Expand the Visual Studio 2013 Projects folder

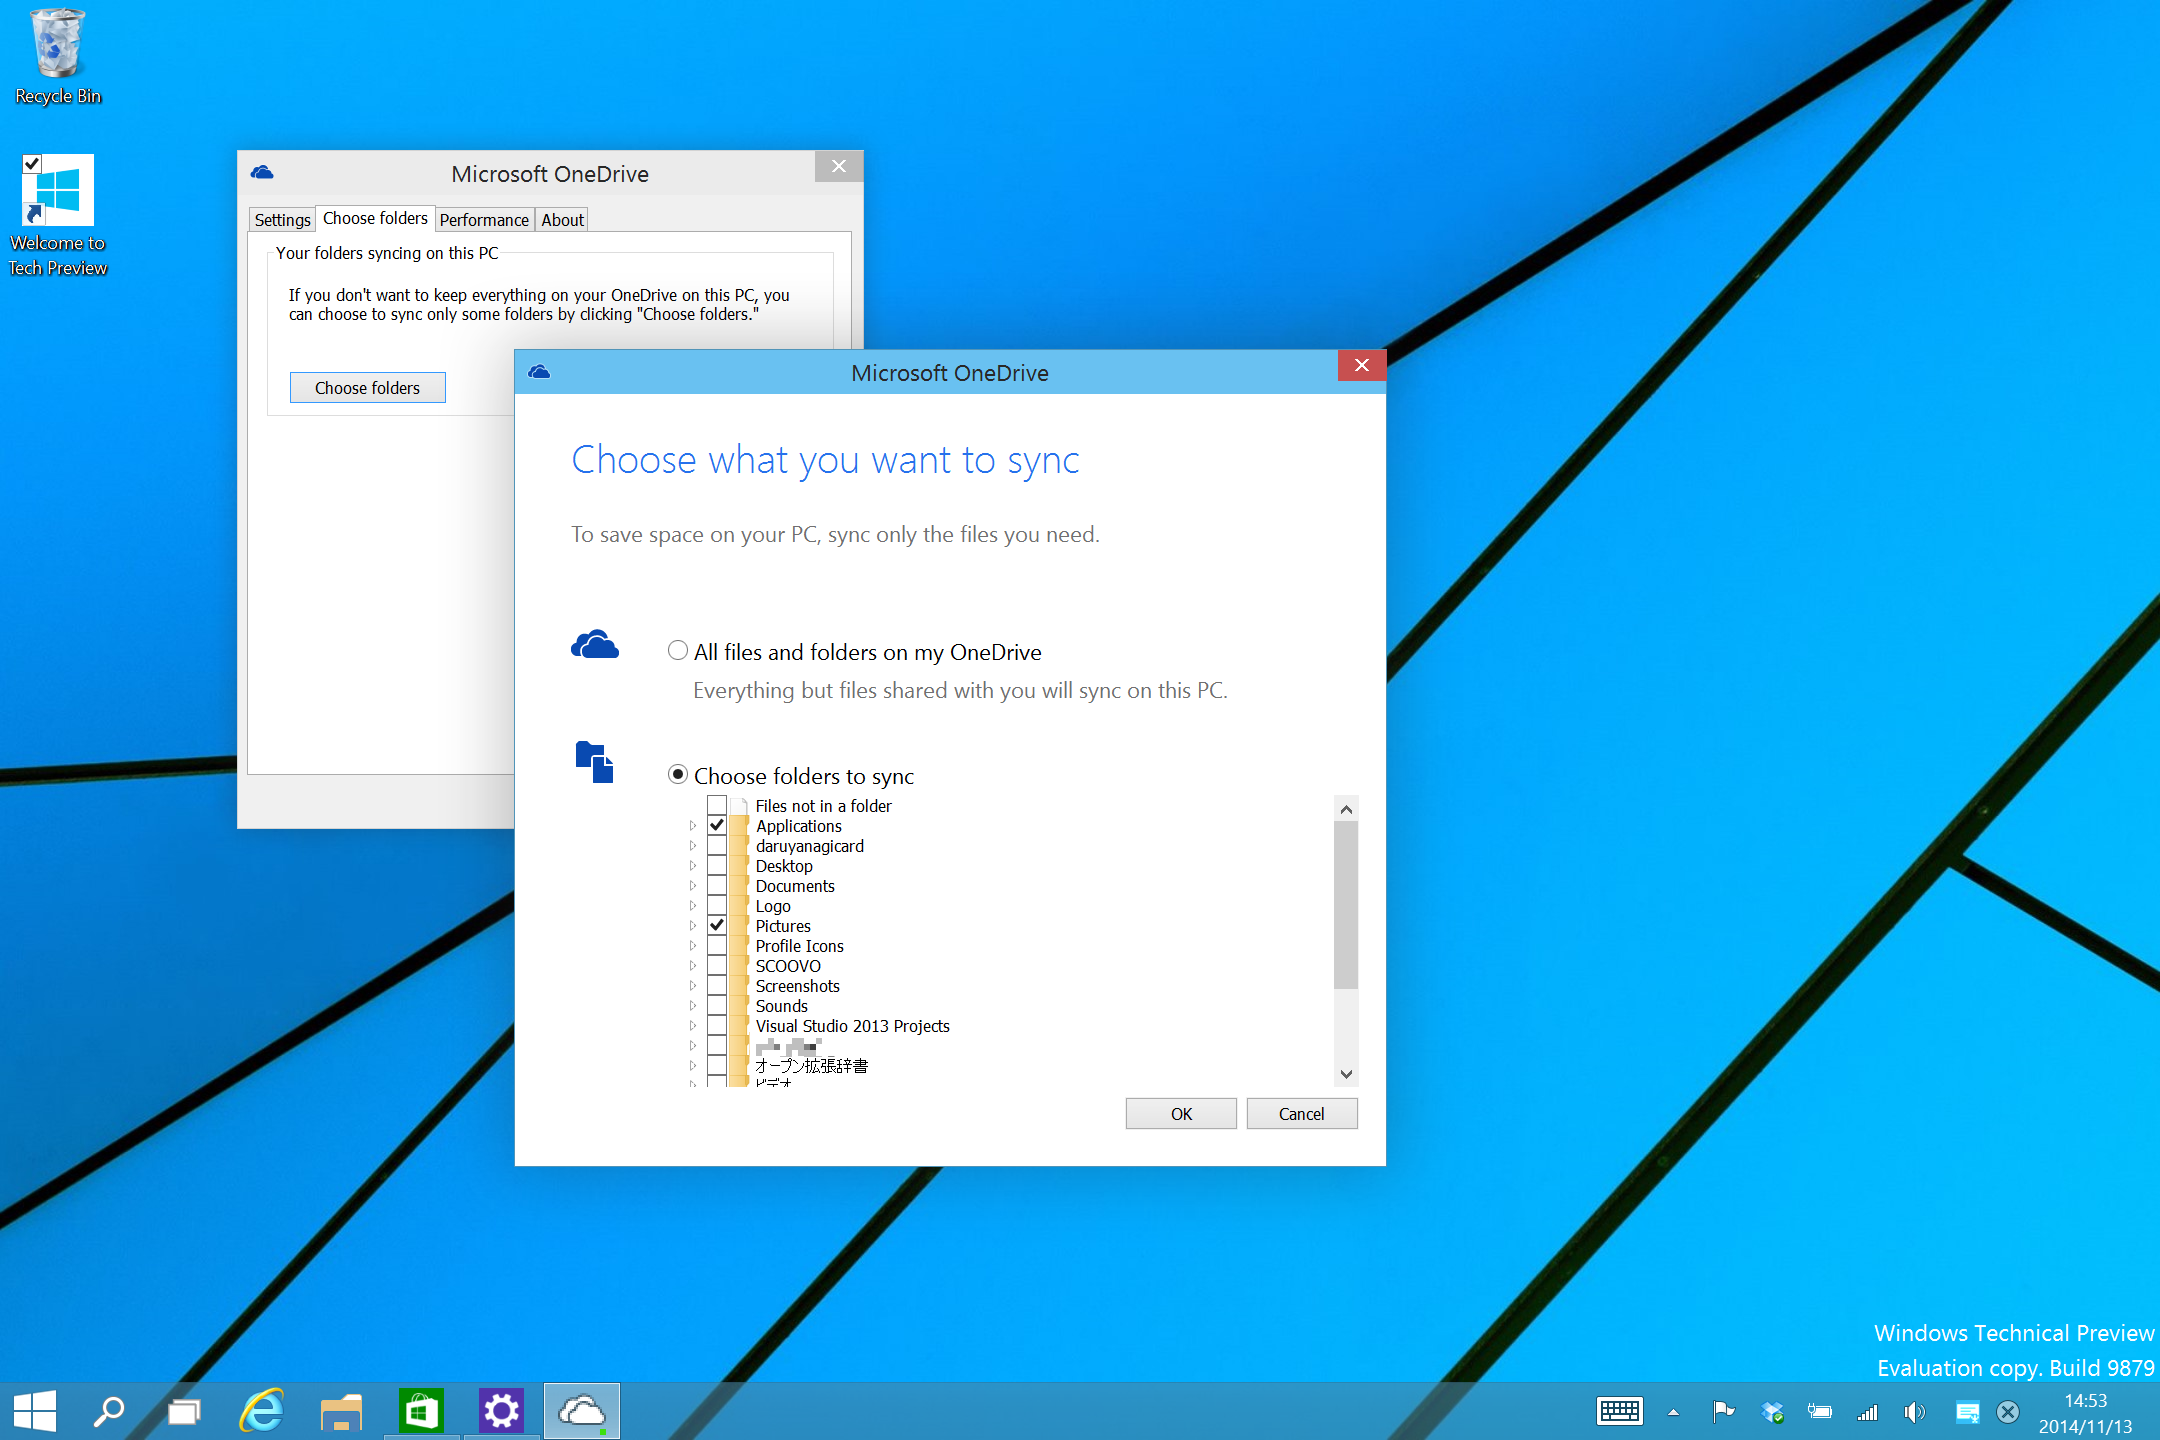pos(694,1025)
